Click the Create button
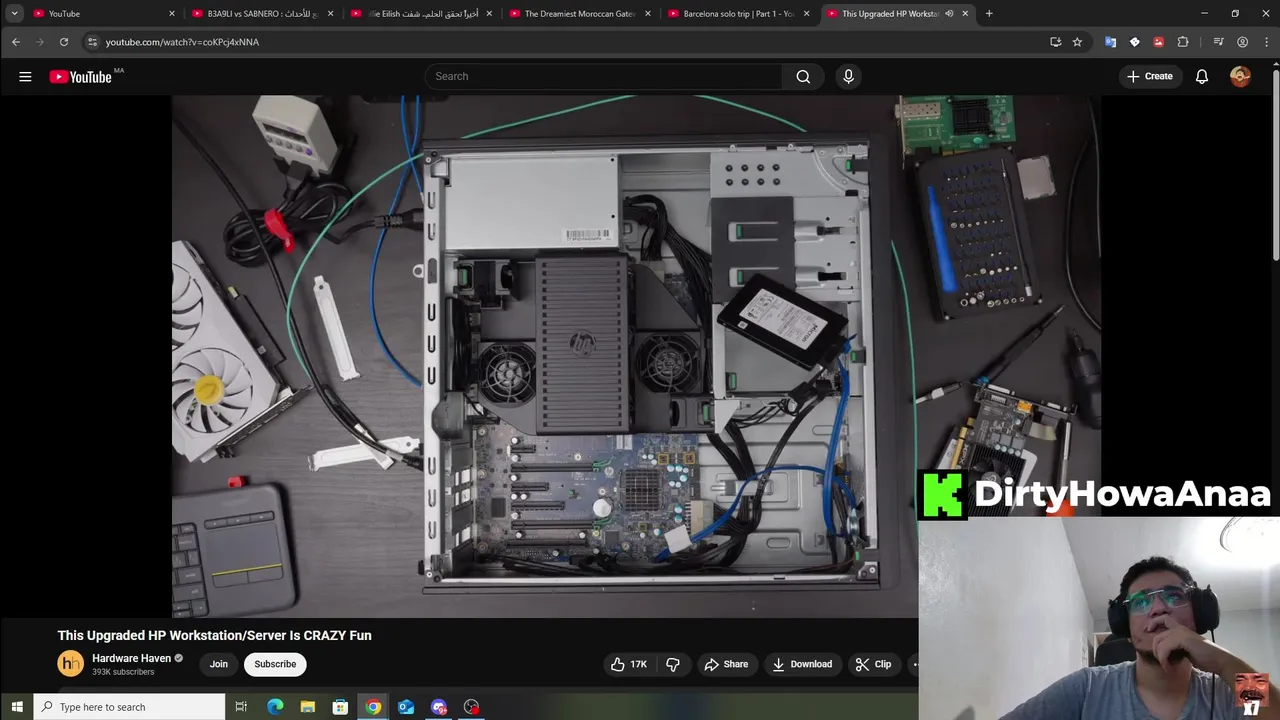 pos(1149,76)
